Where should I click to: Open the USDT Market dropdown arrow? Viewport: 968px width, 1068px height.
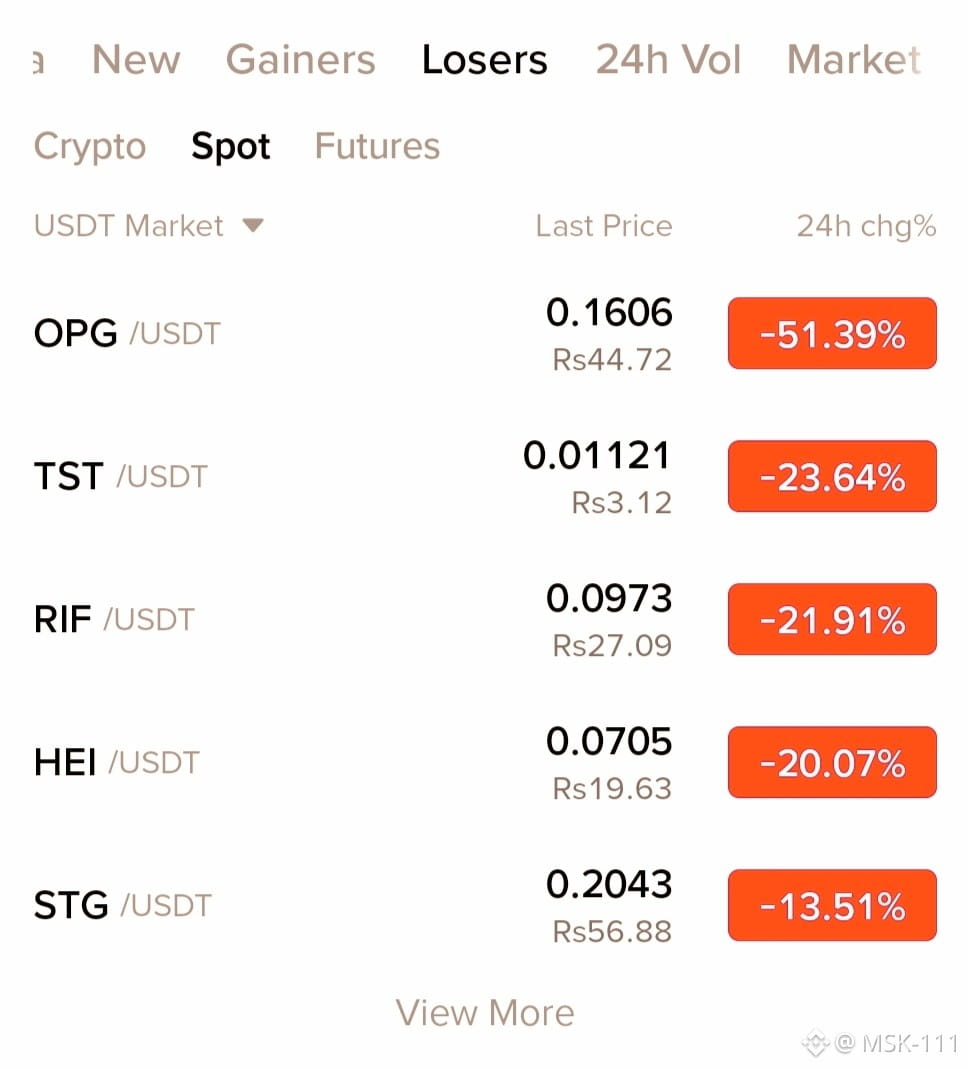pos(253,225)
